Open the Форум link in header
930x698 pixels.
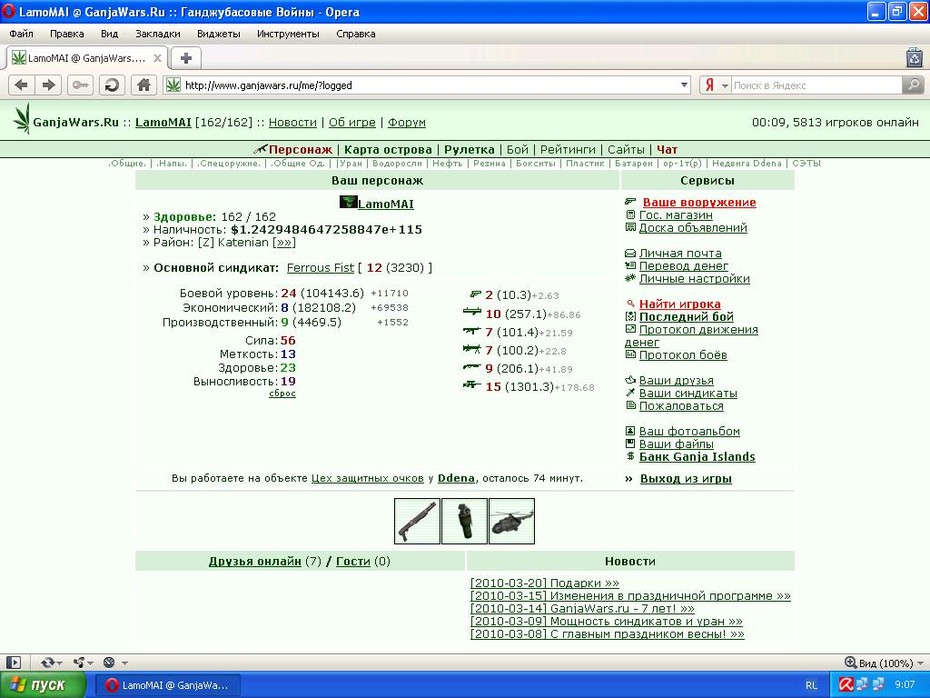(x=407, y=122)
